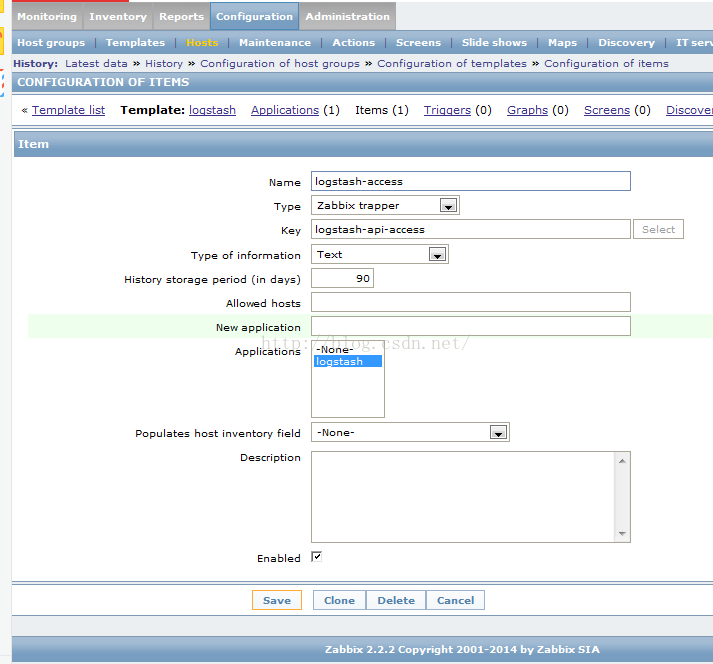This screenshot has height=664, width=713.
Task: Toggle the Enabled checkbox
Action: [x=316, y=557]
